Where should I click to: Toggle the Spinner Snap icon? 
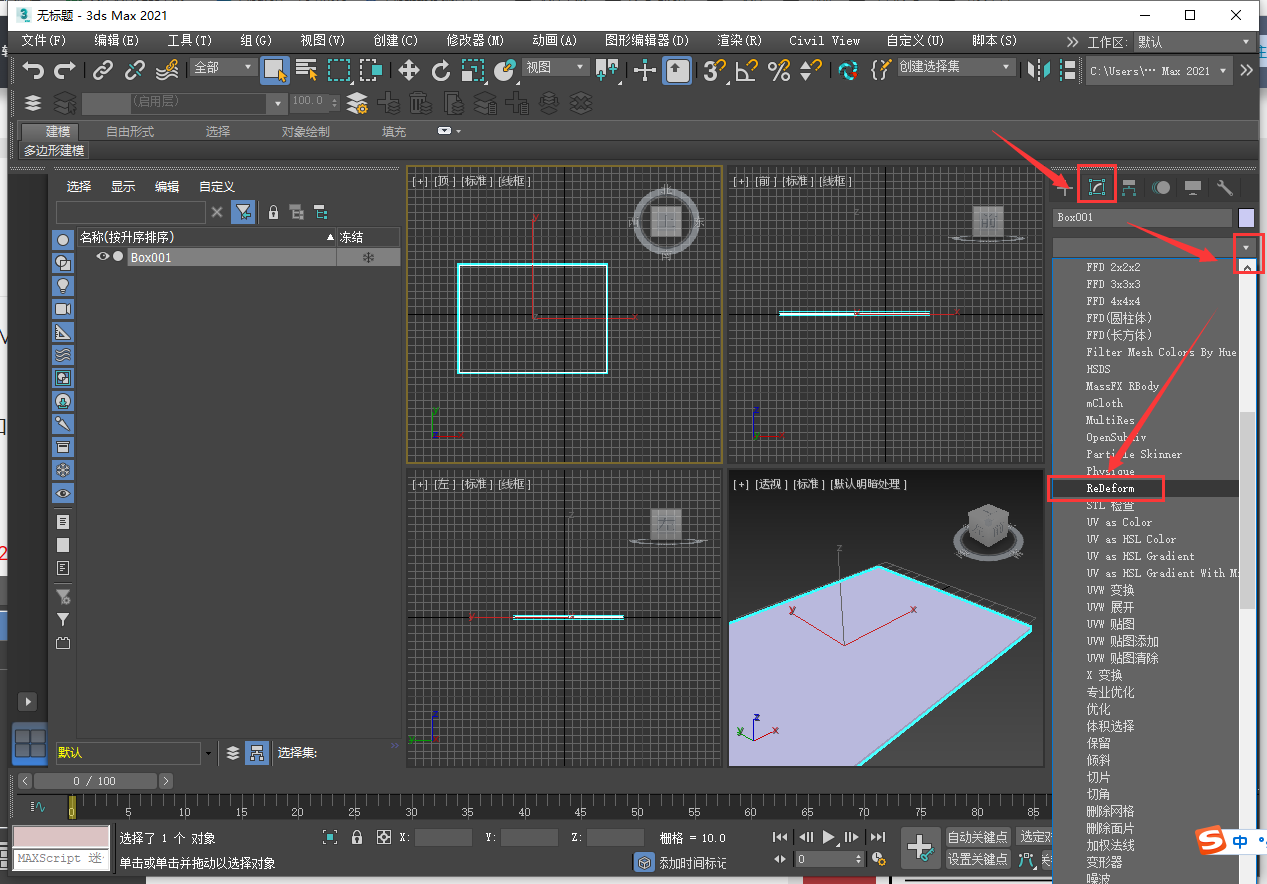[x=811, y=70]
